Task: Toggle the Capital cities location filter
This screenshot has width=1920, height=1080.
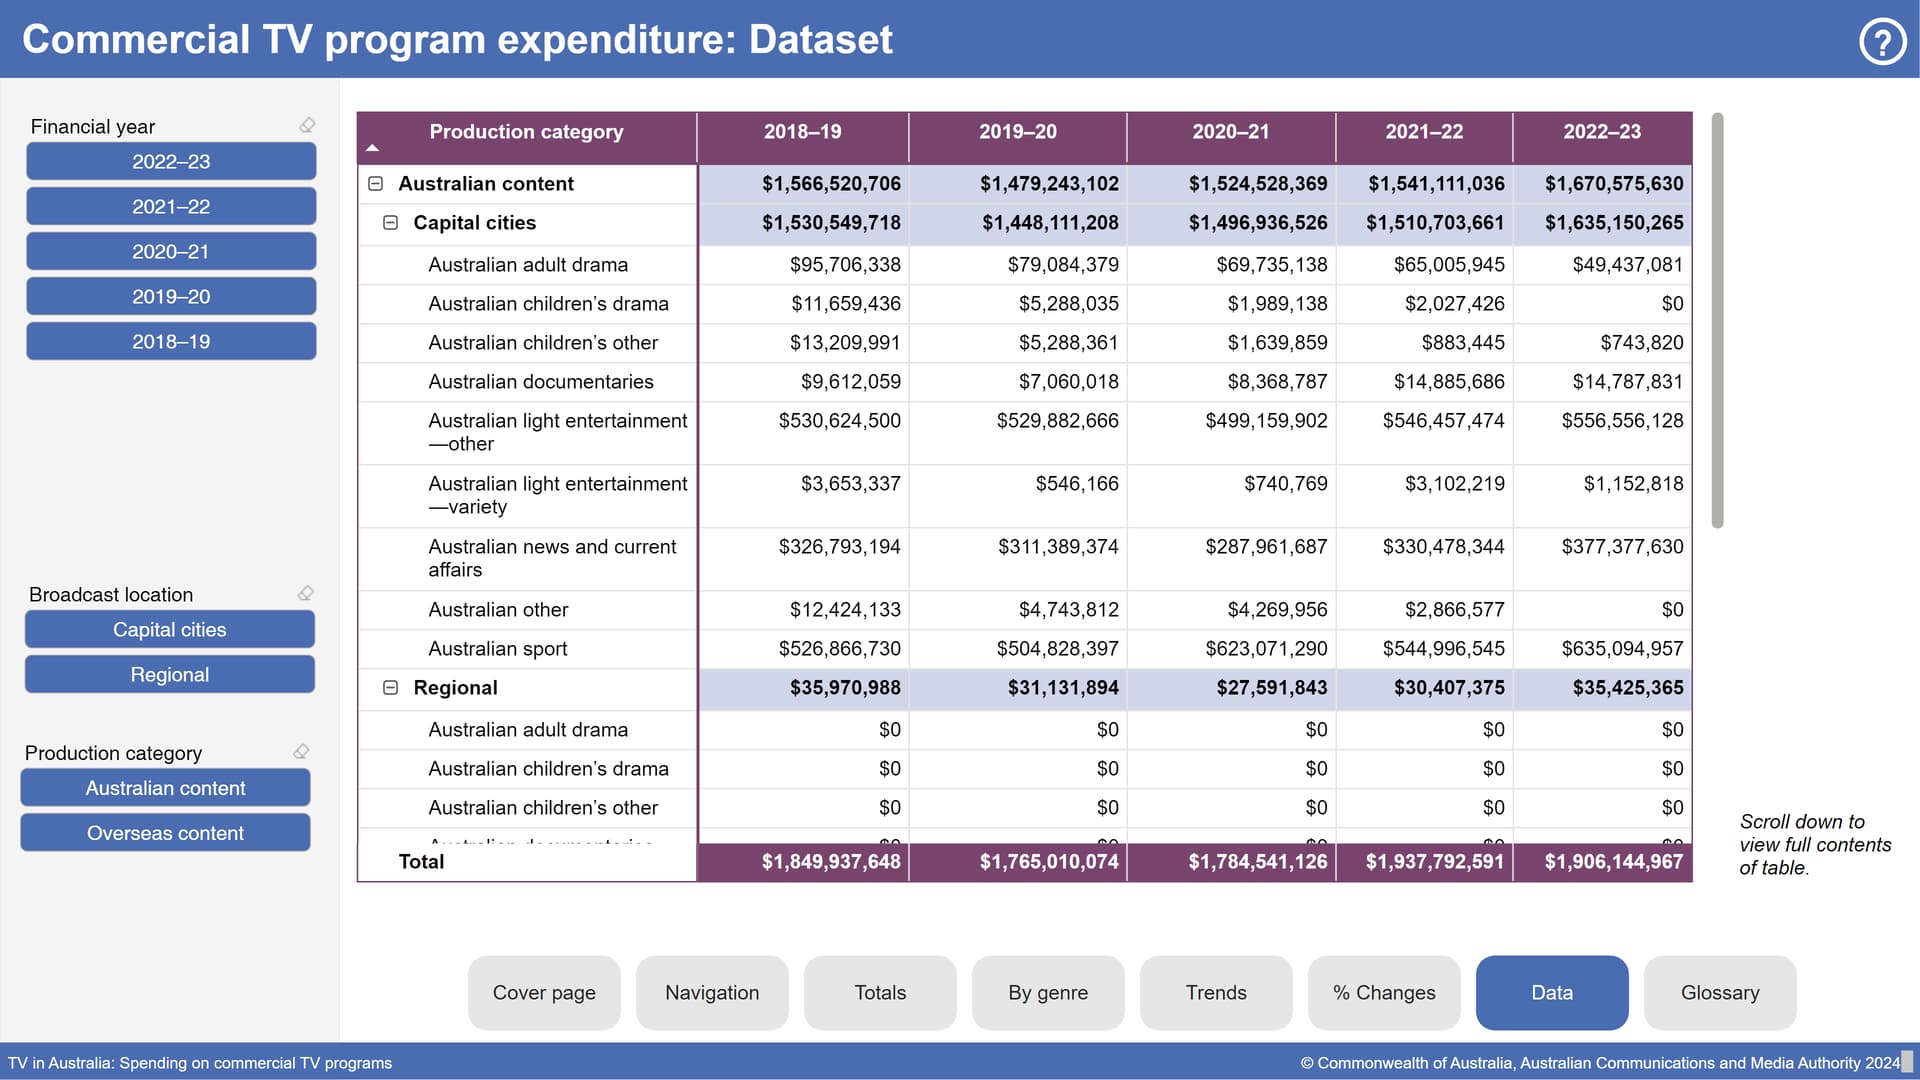Action: pyautogui.click(x=170, y=630)
